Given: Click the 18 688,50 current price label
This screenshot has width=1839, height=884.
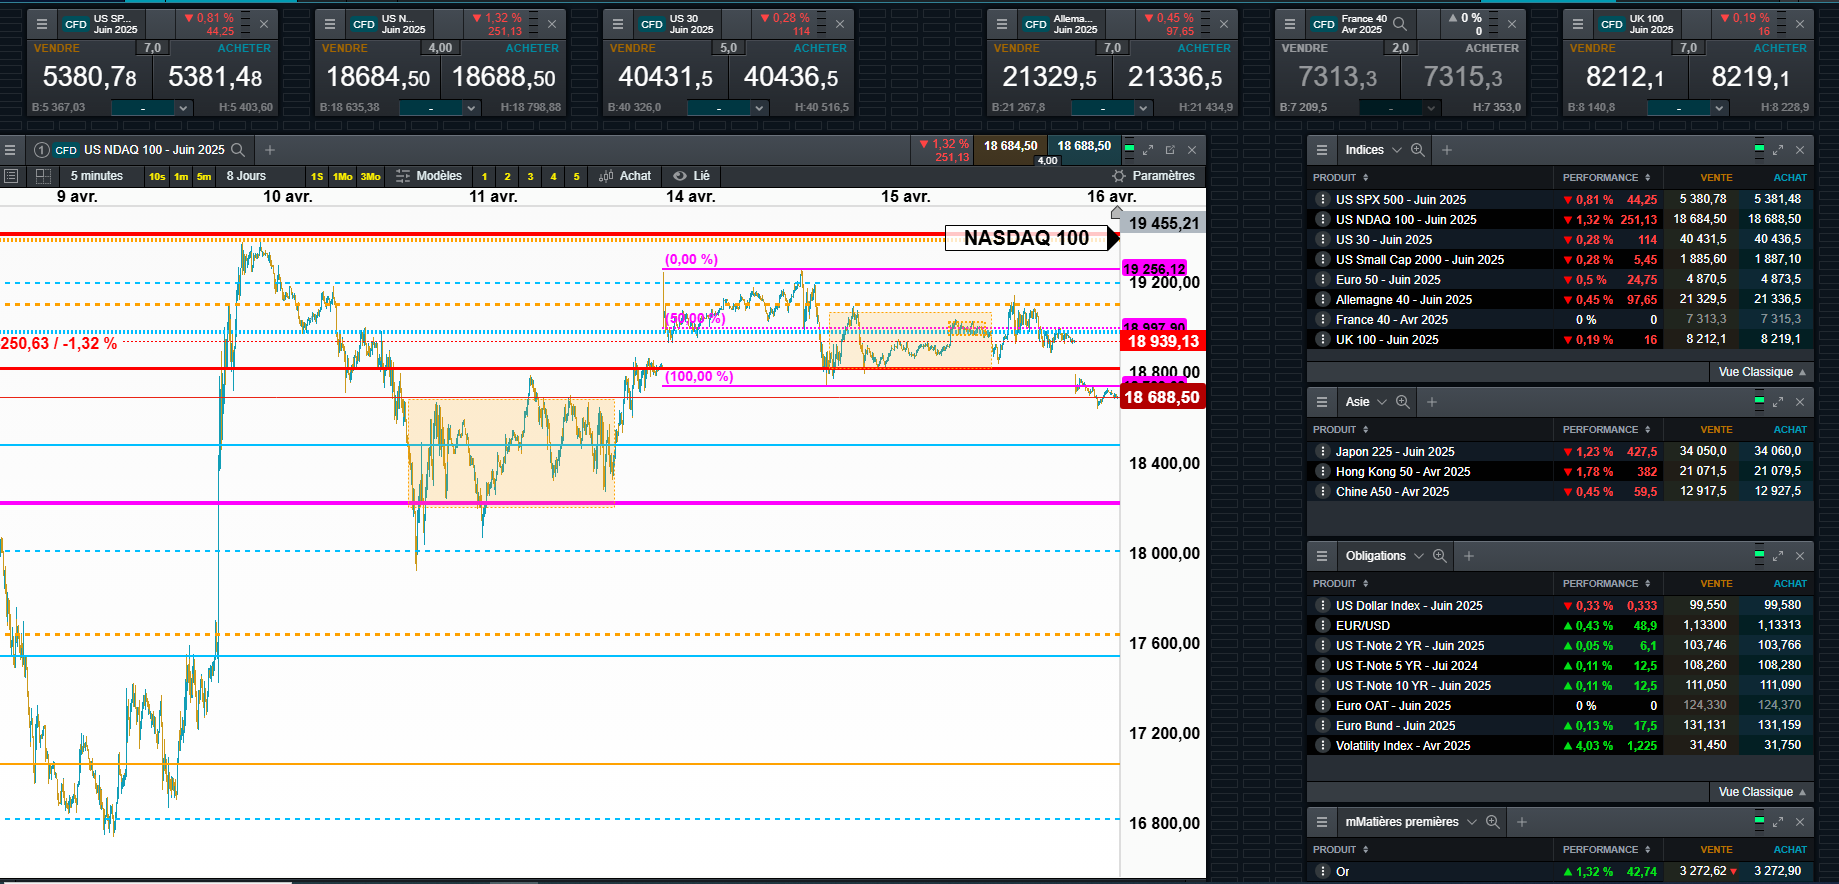Looking at the screenshot, I should coord(1162,398).
